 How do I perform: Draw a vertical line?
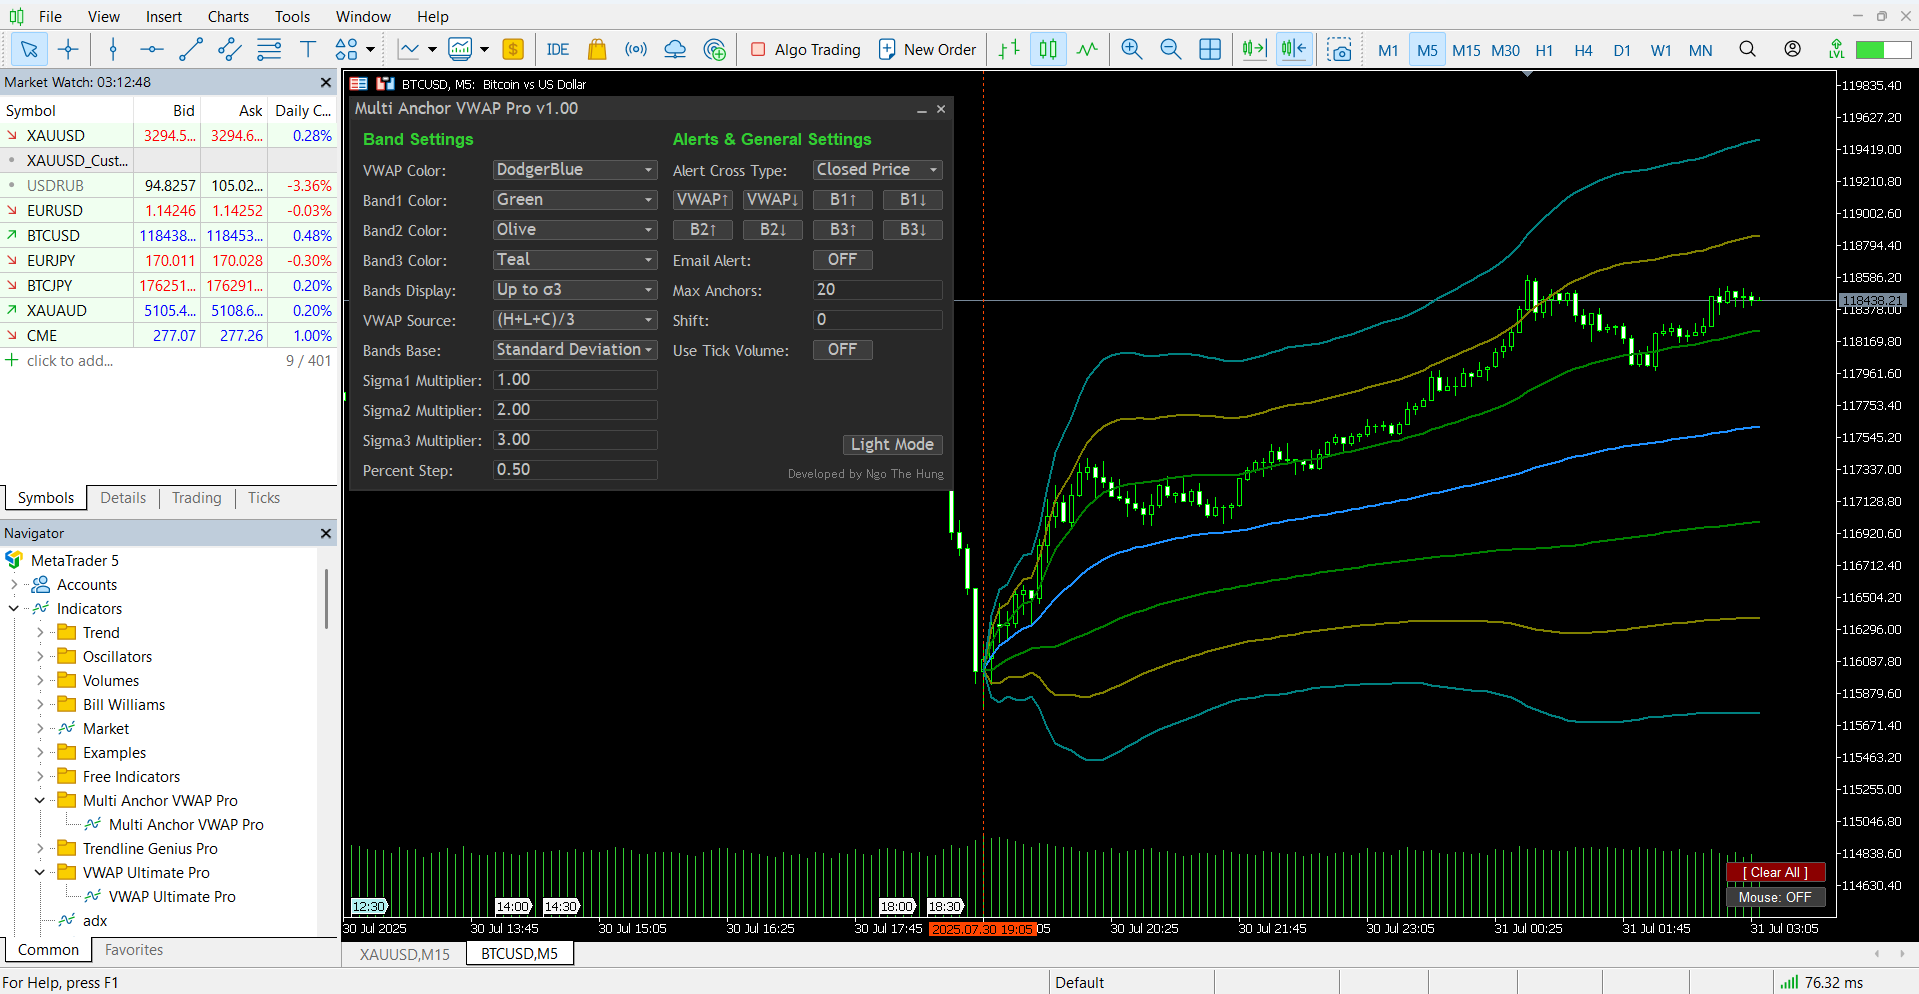[x=112, y=49]
